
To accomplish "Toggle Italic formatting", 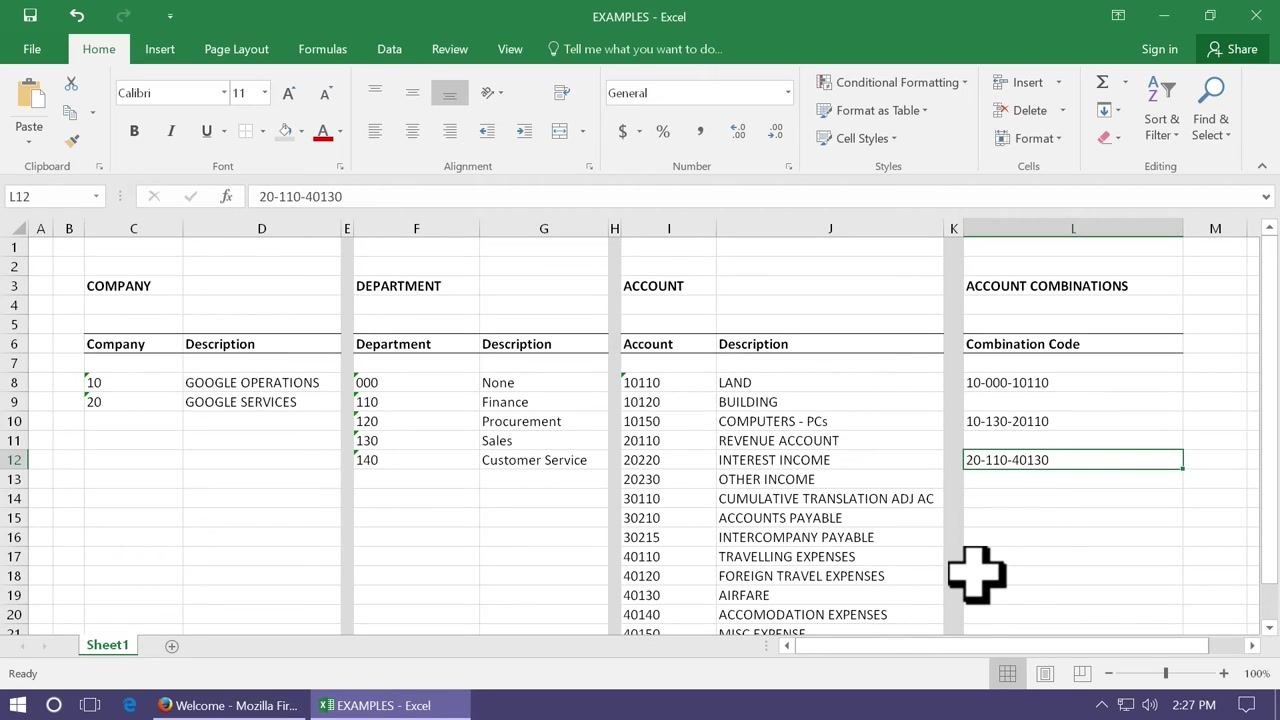I will click(x=171, y=131).
